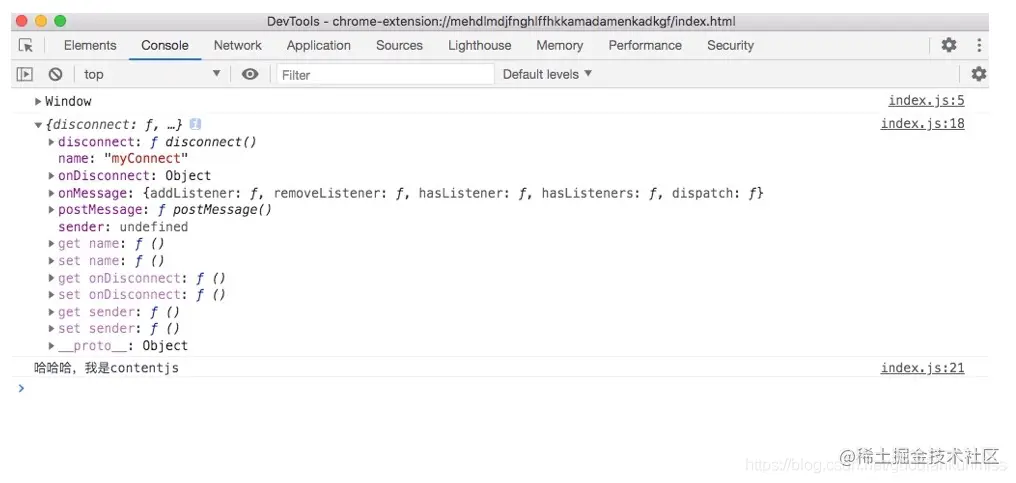Expand the Window object entry
Screen dimensions: 1016x483
coord(38,101)
